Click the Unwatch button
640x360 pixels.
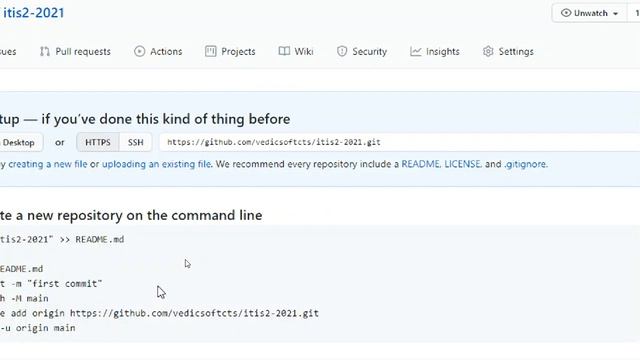pos(589,13)
